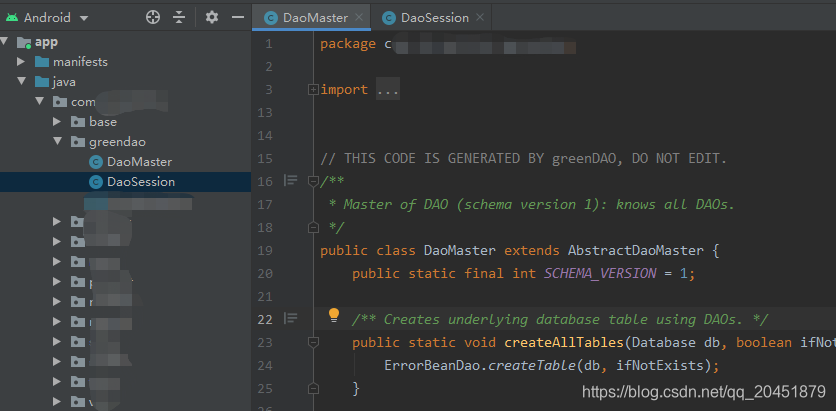Click DaoMaster class name in declaration

(x=460, y=251)
